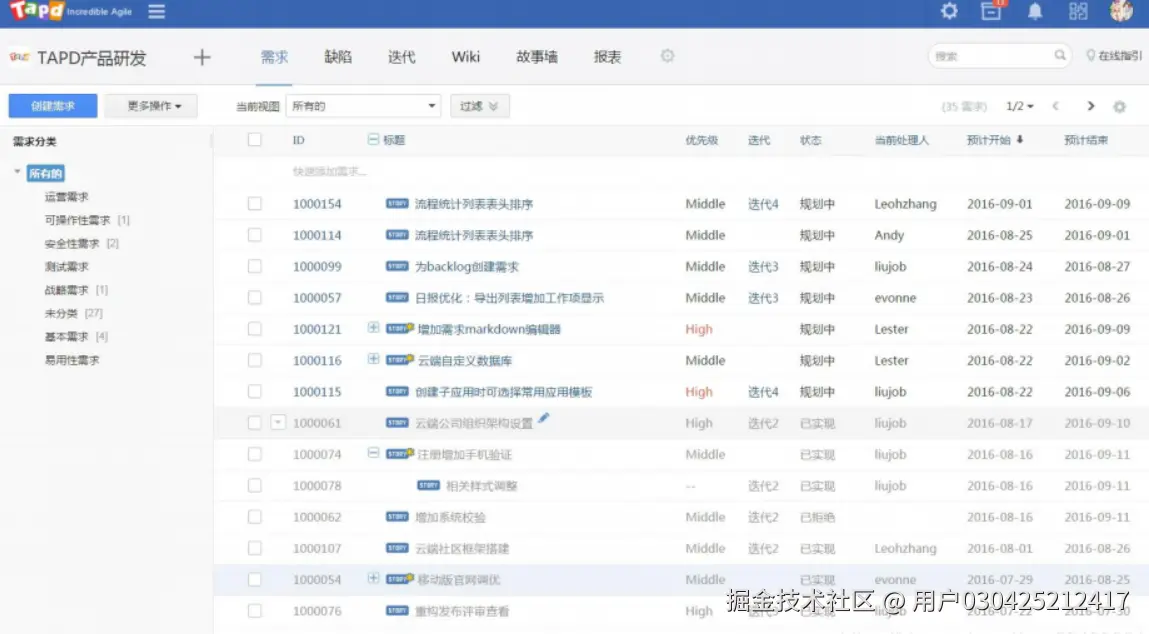Click story icon of row 1000115
Image resolution: width=1149 pixels, height=634 pixels.
tap(397, 391)
